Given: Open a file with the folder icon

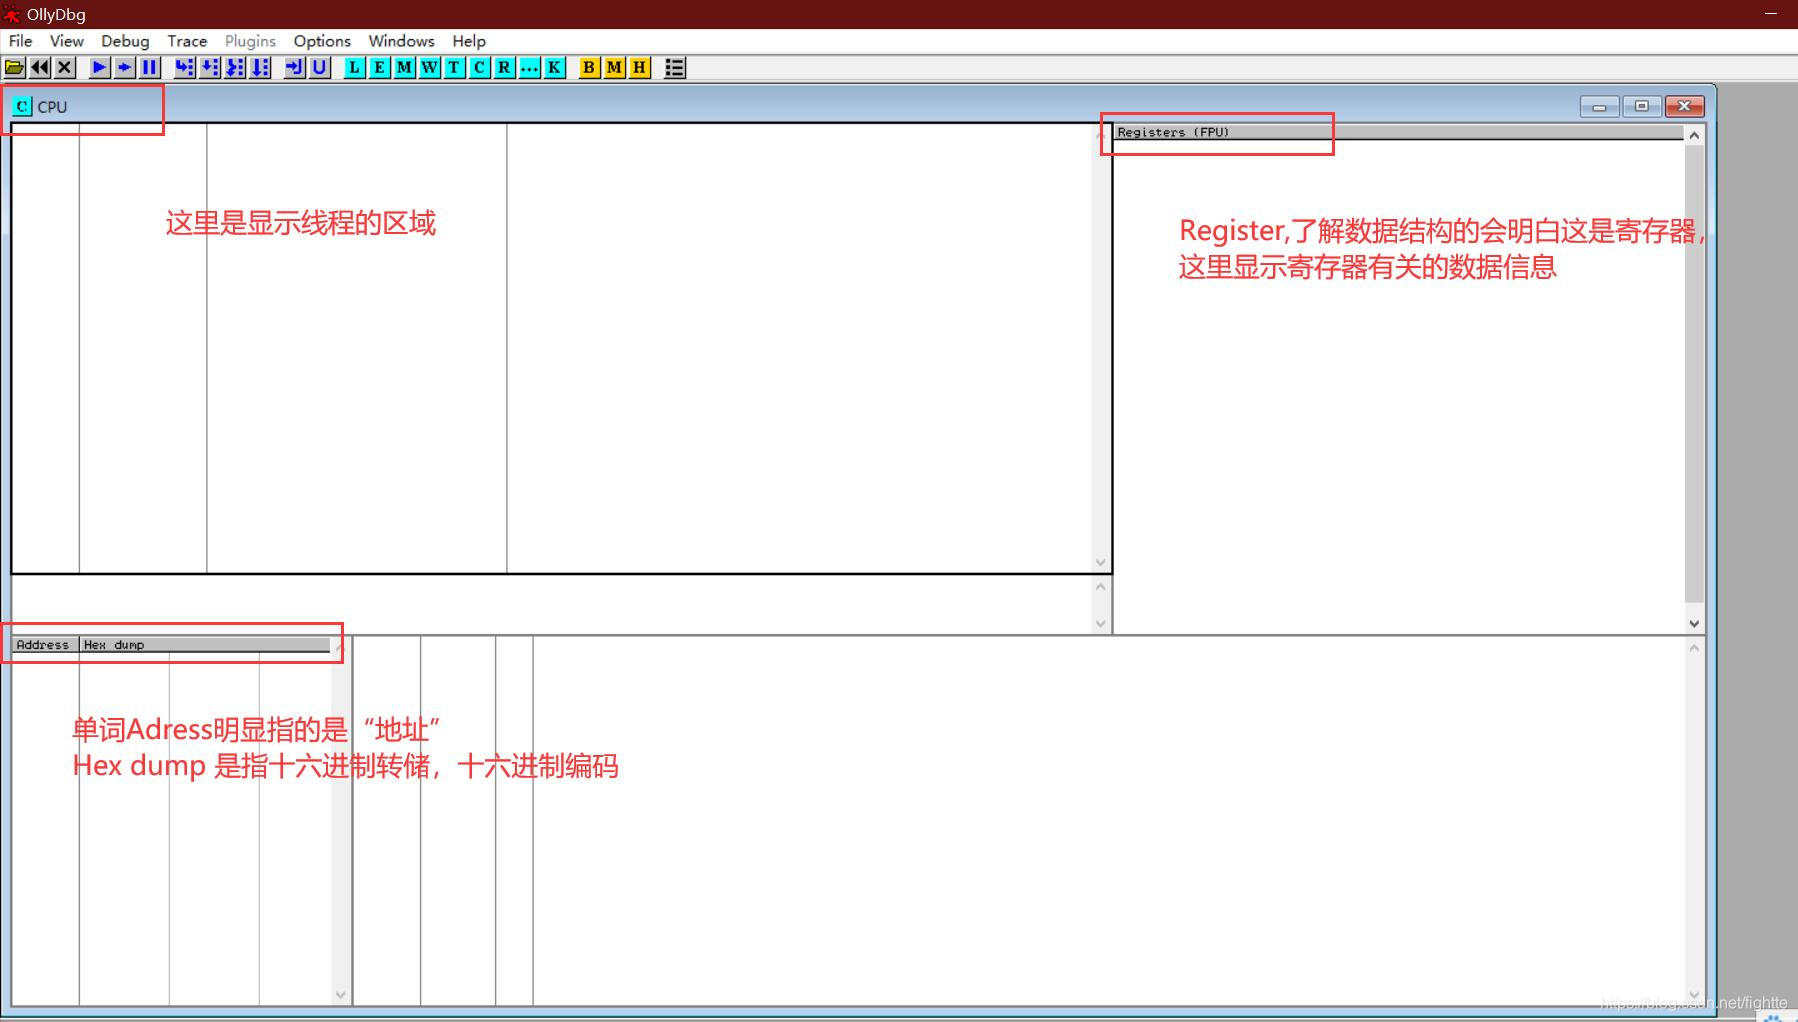Looking at the screenshot, I should pyautogui.click(x=15, y=68).
